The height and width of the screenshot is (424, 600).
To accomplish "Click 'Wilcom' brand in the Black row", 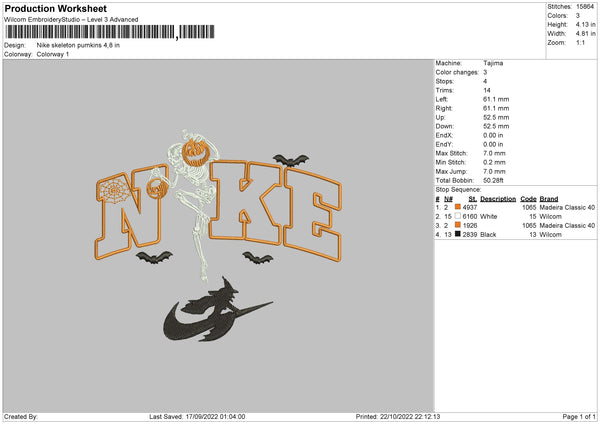I will click(550, 235).
